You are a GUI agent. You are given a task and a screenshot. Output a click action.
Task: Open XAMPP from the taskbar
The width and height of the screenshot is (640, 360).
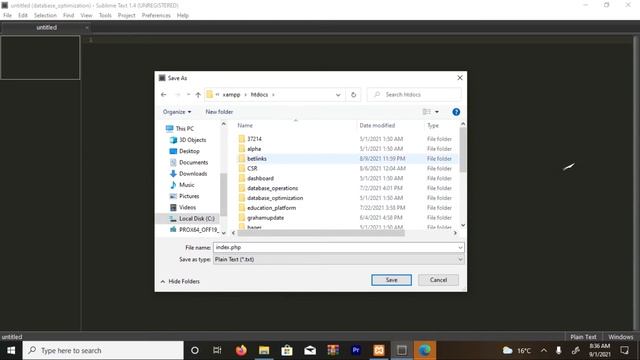pyautogui.click(x=379, y=351)
